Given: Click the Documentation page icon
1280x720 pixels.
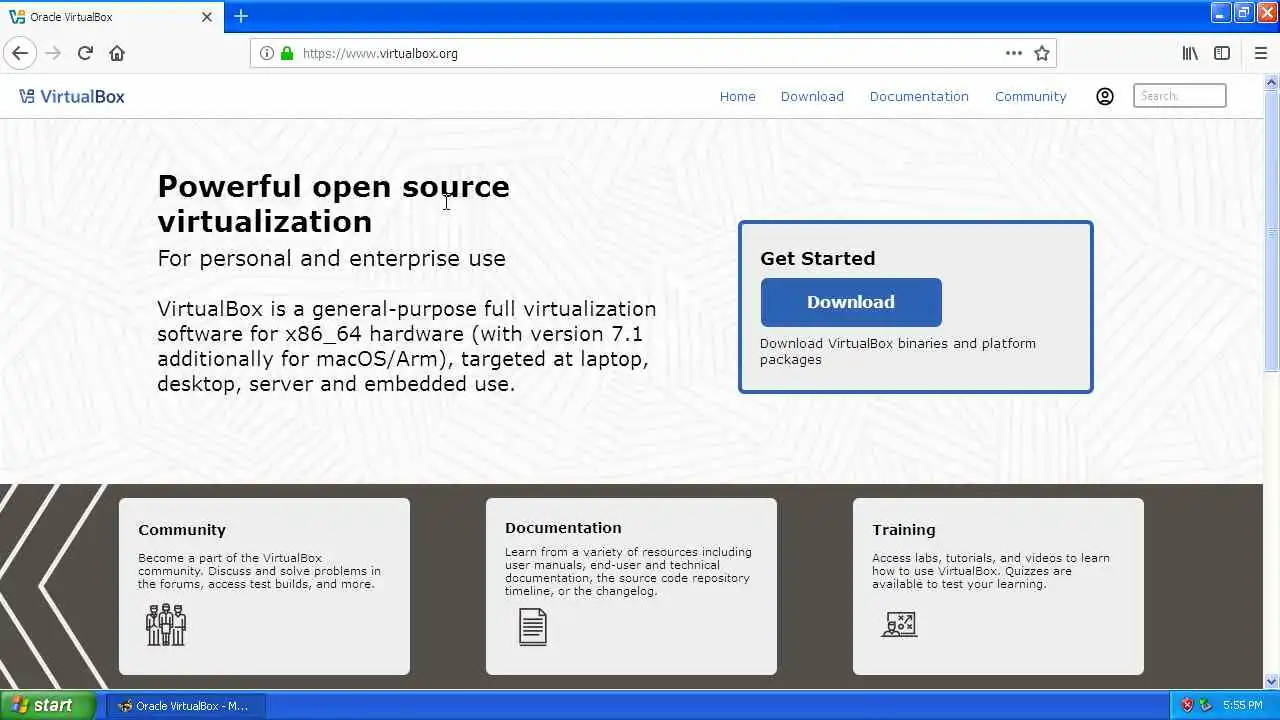Looking at the screenshot, I should coord(533,627).
